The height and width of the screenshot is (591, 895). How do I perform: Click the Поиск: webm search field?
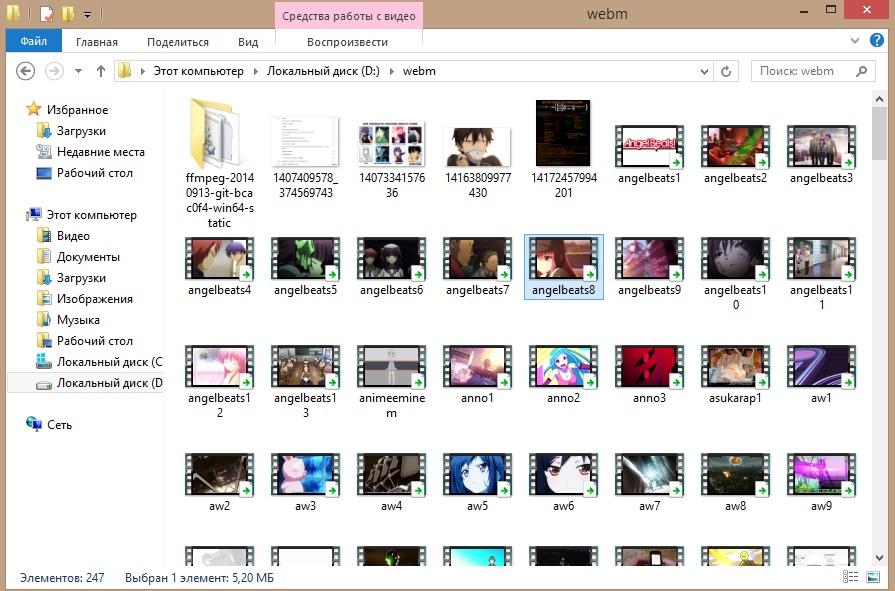click(x=813, y=71)
